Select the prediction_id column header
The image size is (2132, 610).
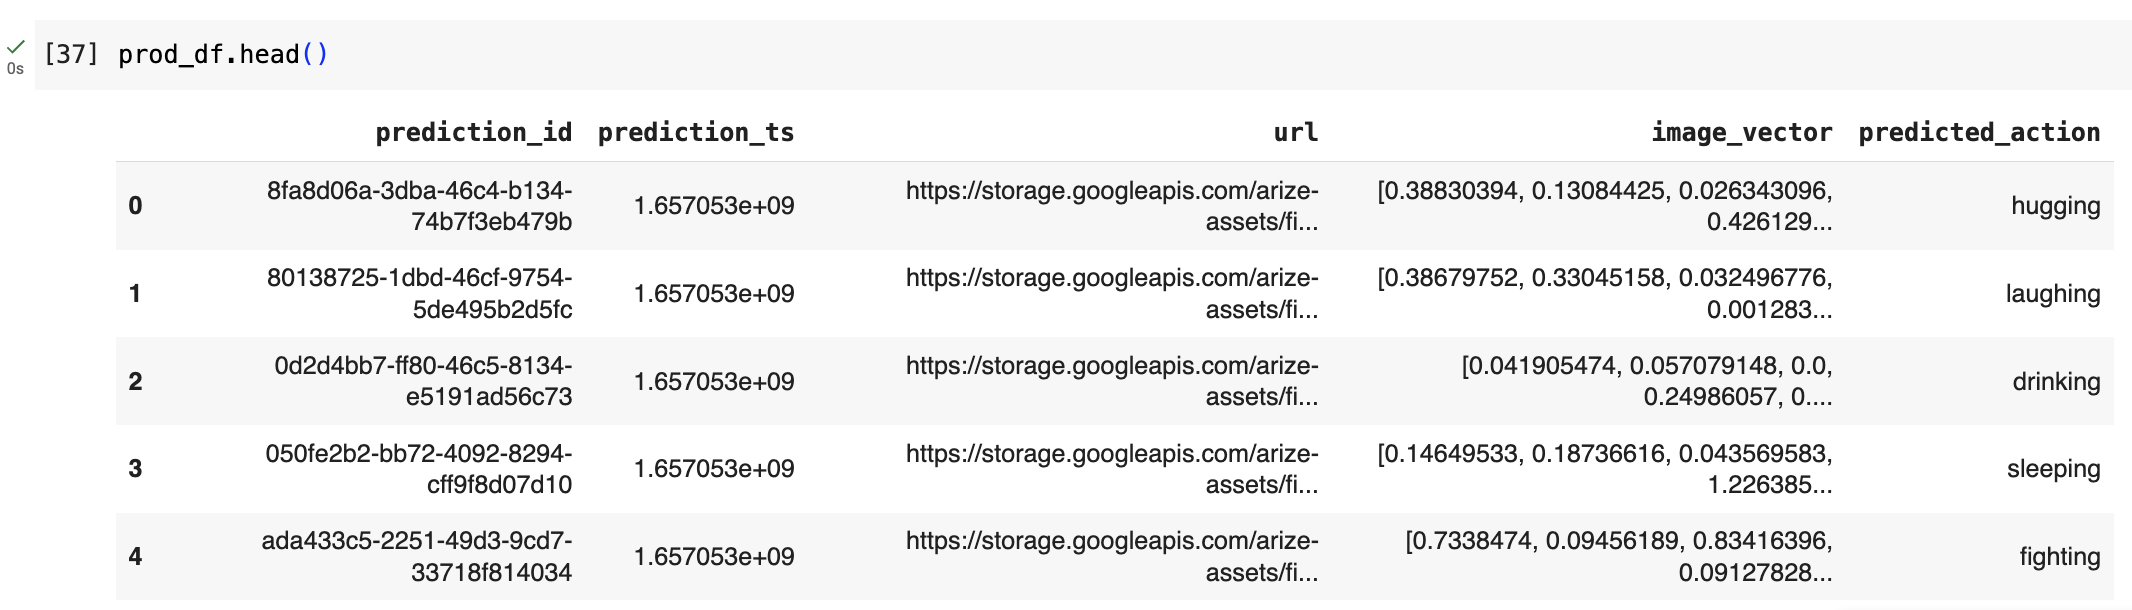point(474,132)
